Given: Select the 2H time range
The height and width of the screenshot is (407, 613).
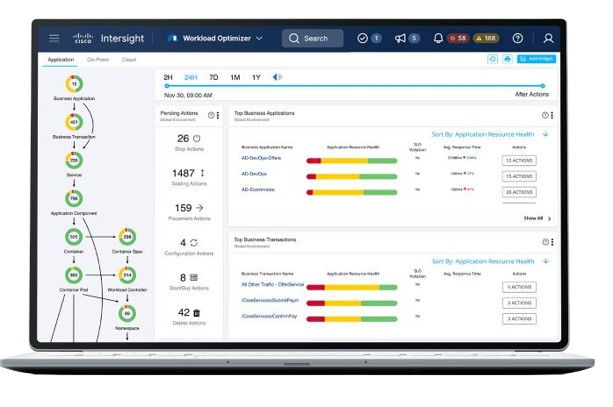Looking at the screenshot, I should pos(168,77).
